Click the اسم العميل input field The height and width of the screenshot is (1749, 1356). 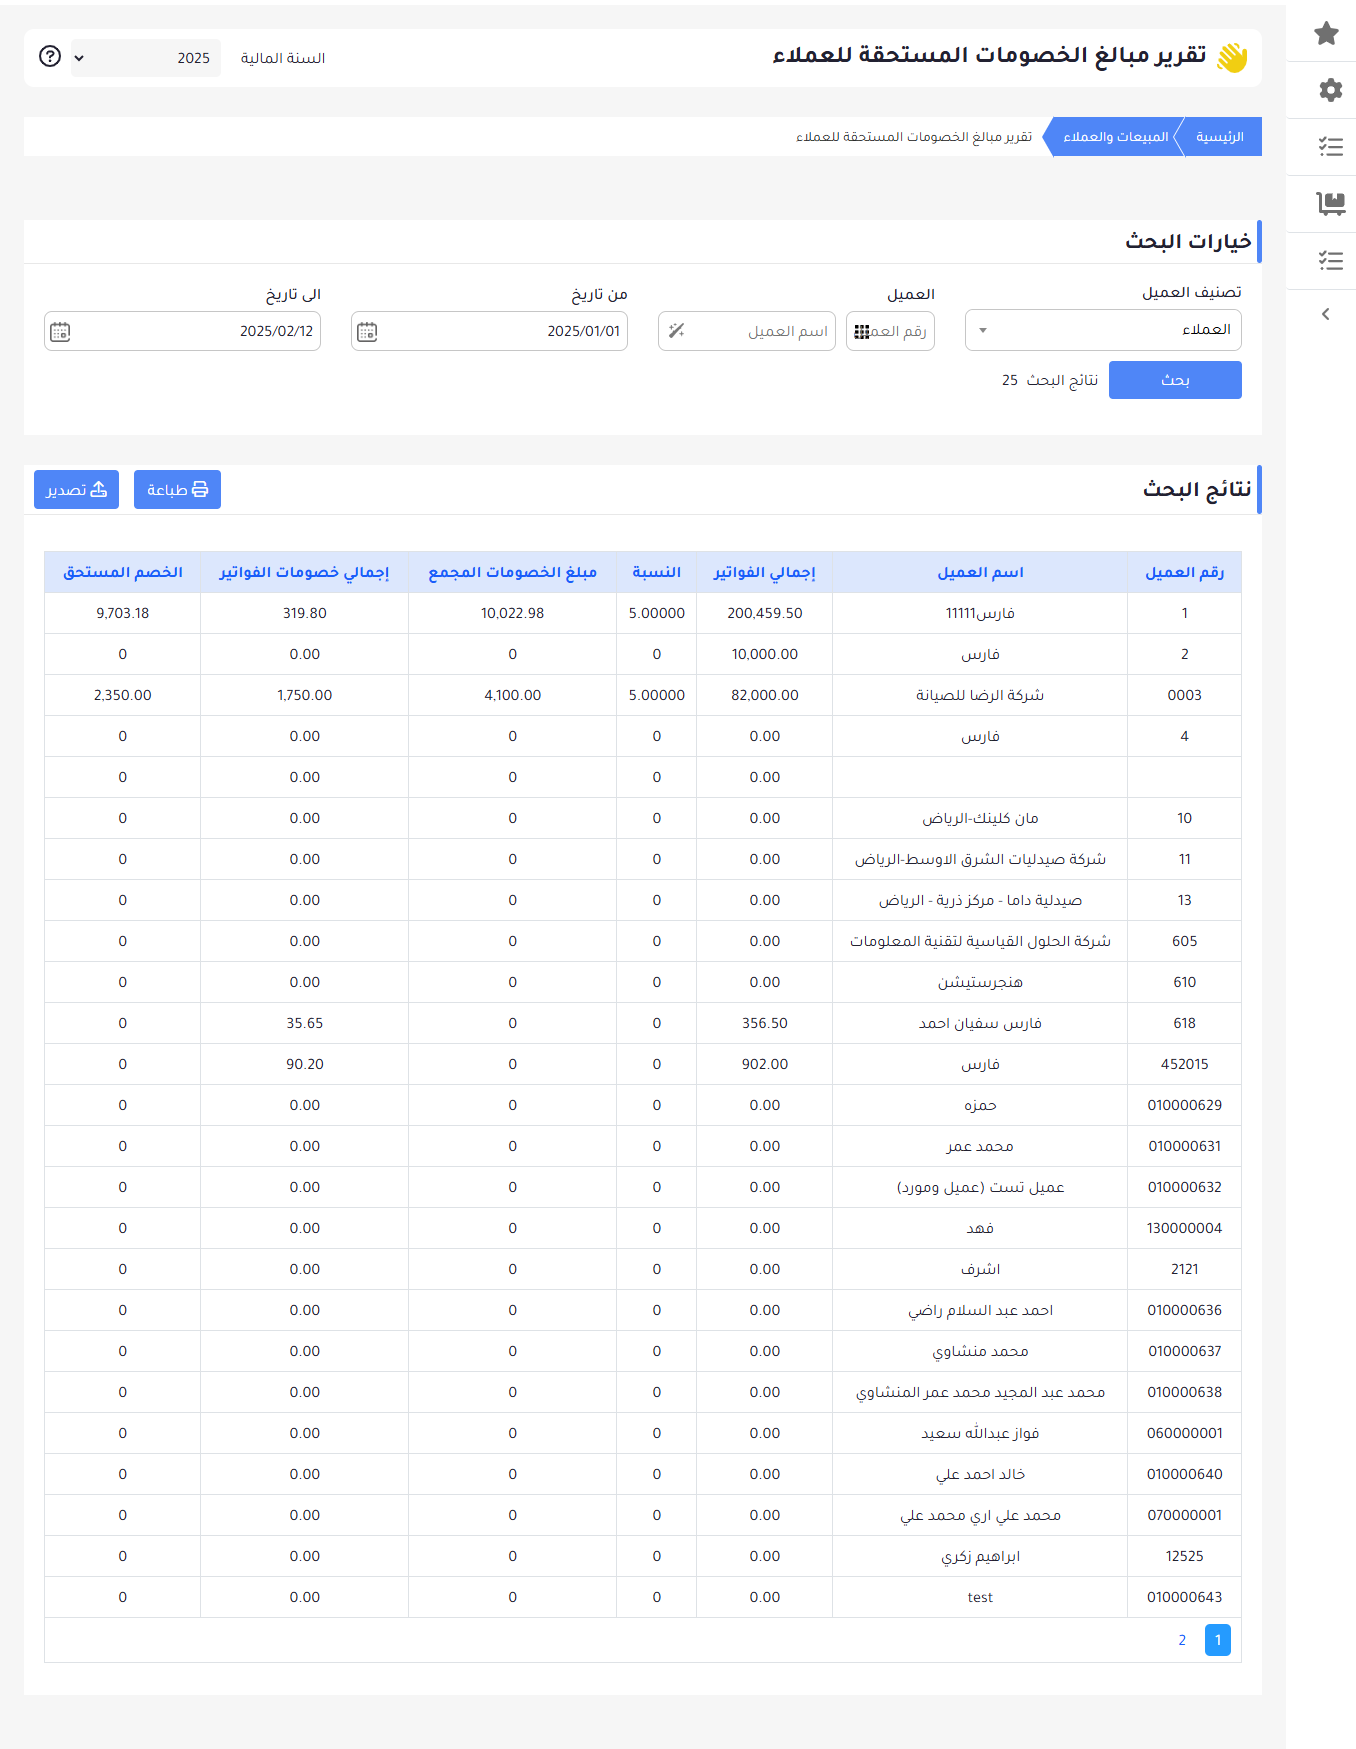(x=747, y=331)
